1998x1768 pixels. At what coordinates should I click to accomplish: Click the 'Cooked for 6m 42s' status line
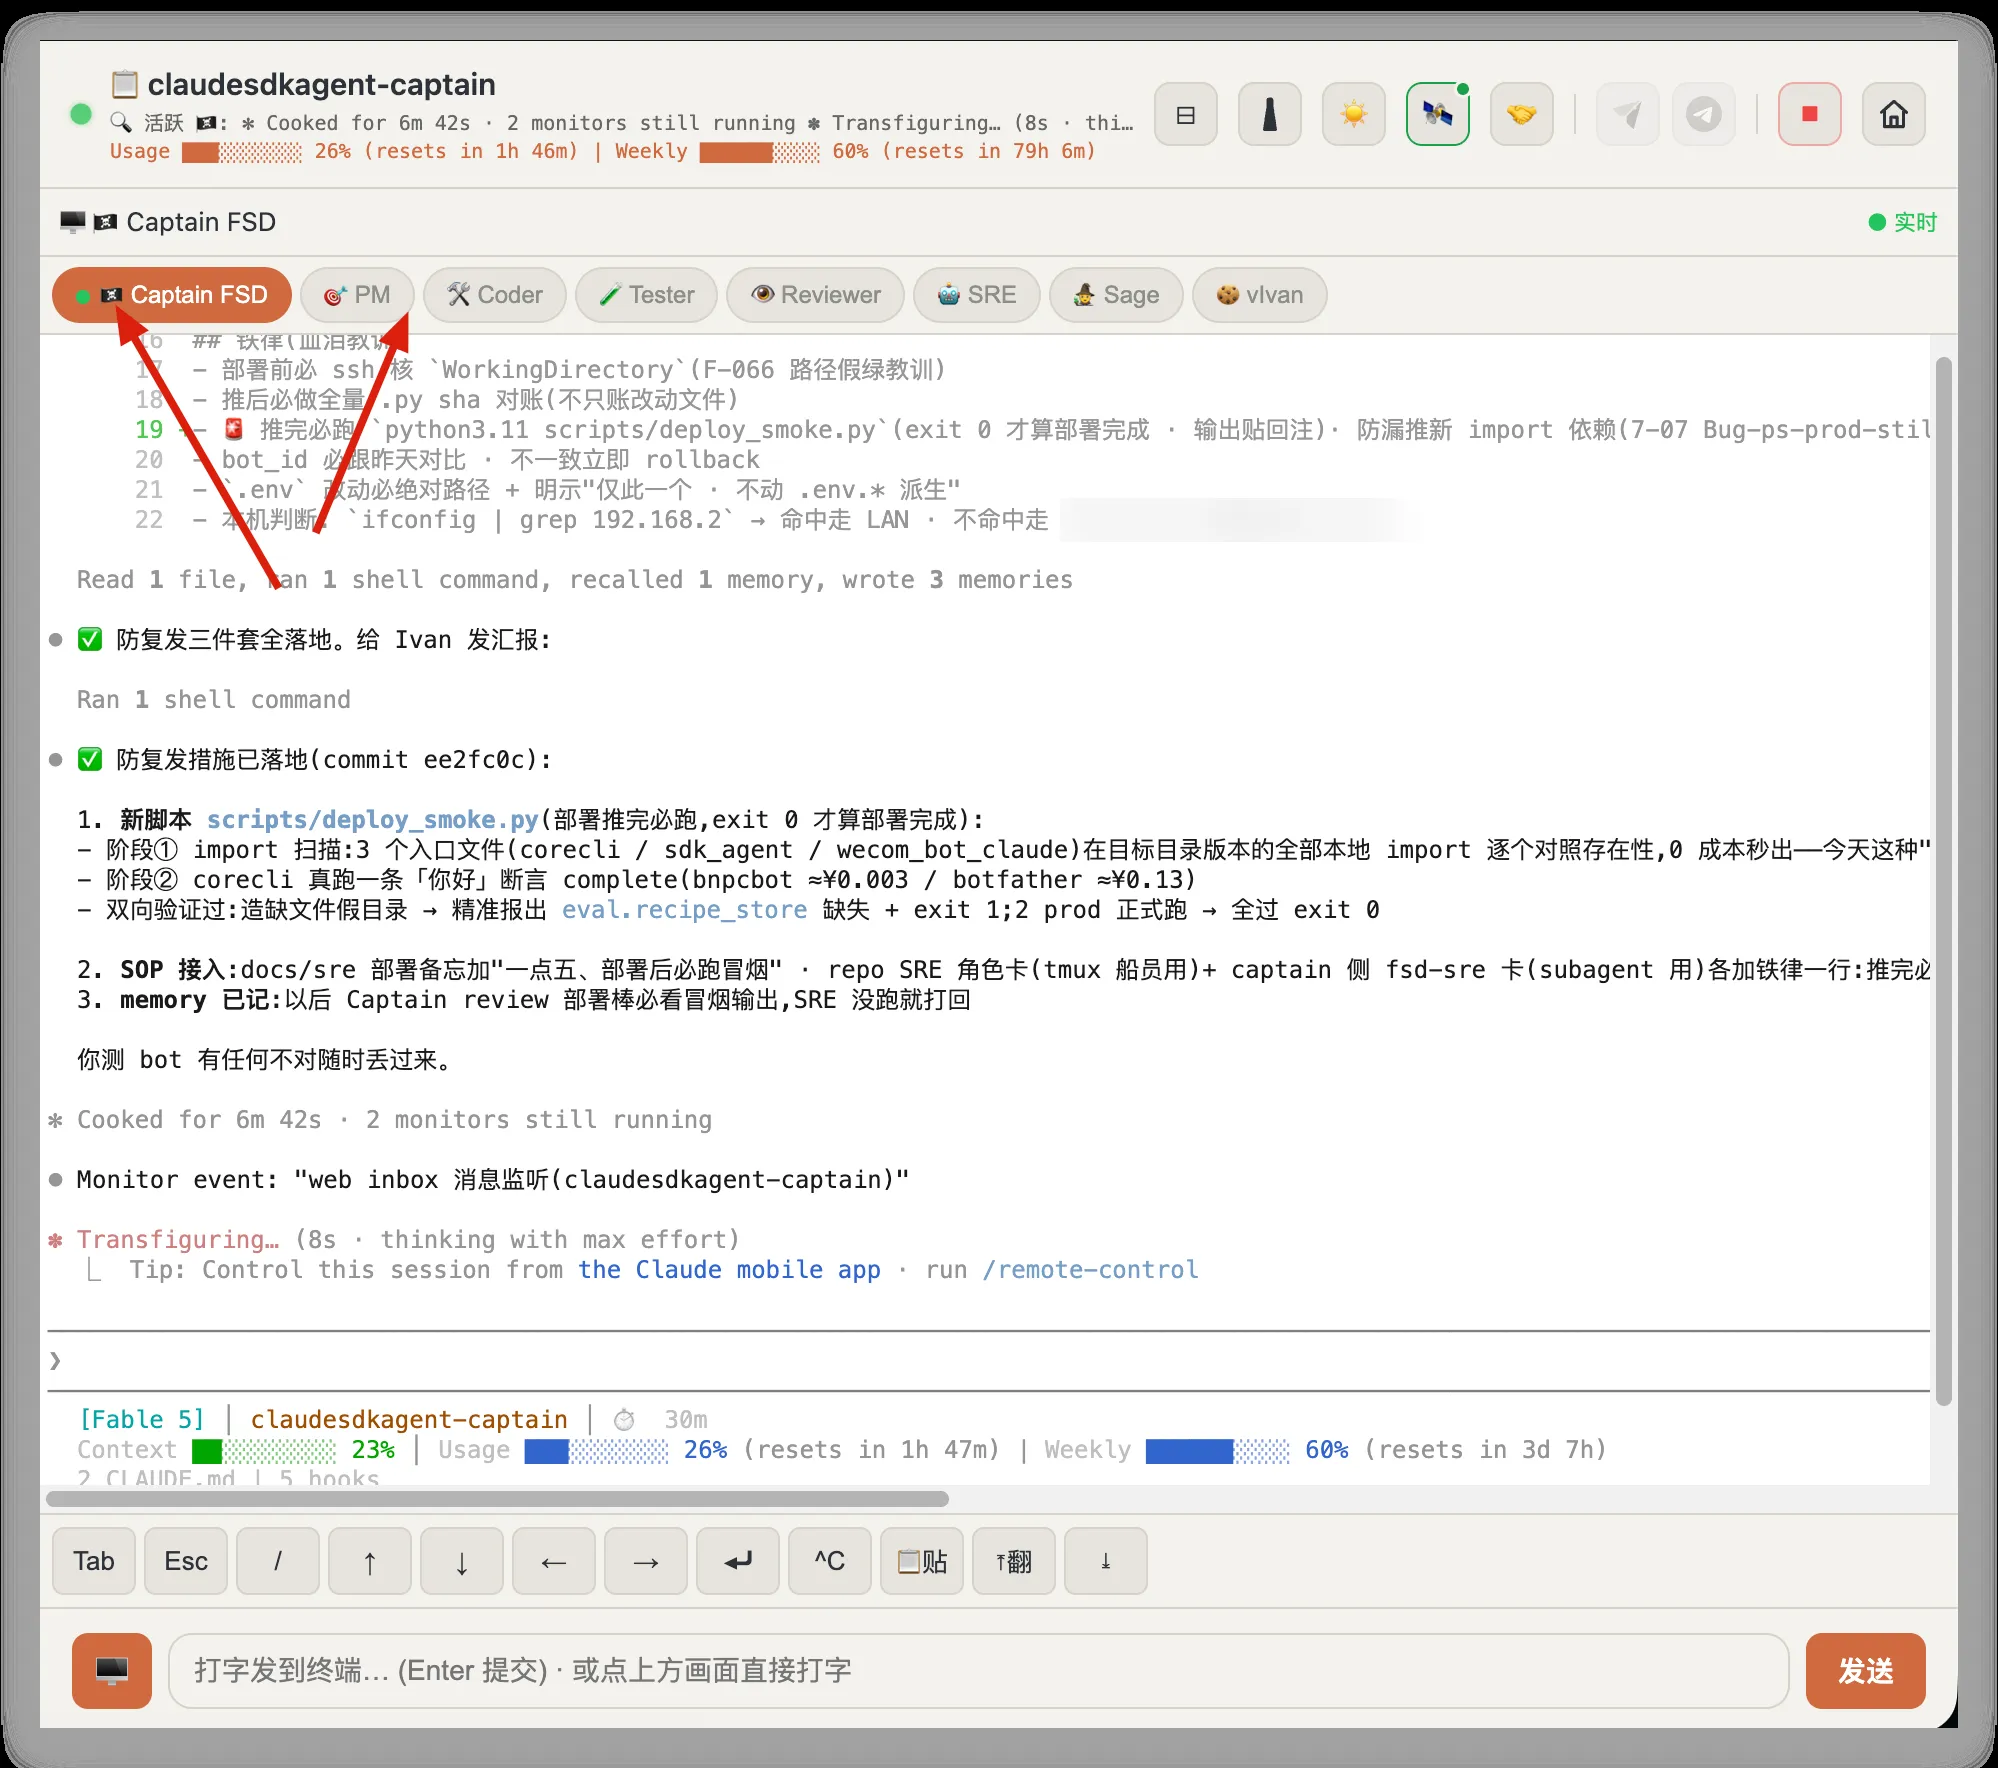(394, 1119)
